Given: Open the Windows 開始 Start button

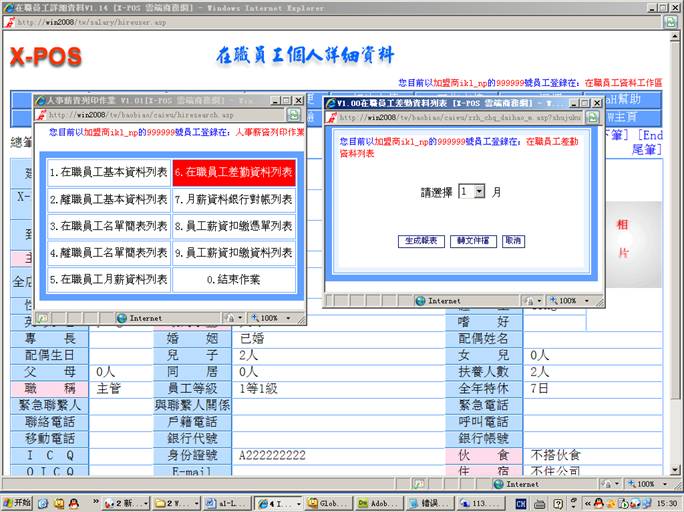Looking at the screenshot, I should pyautogui.click(x=18, y=502).
